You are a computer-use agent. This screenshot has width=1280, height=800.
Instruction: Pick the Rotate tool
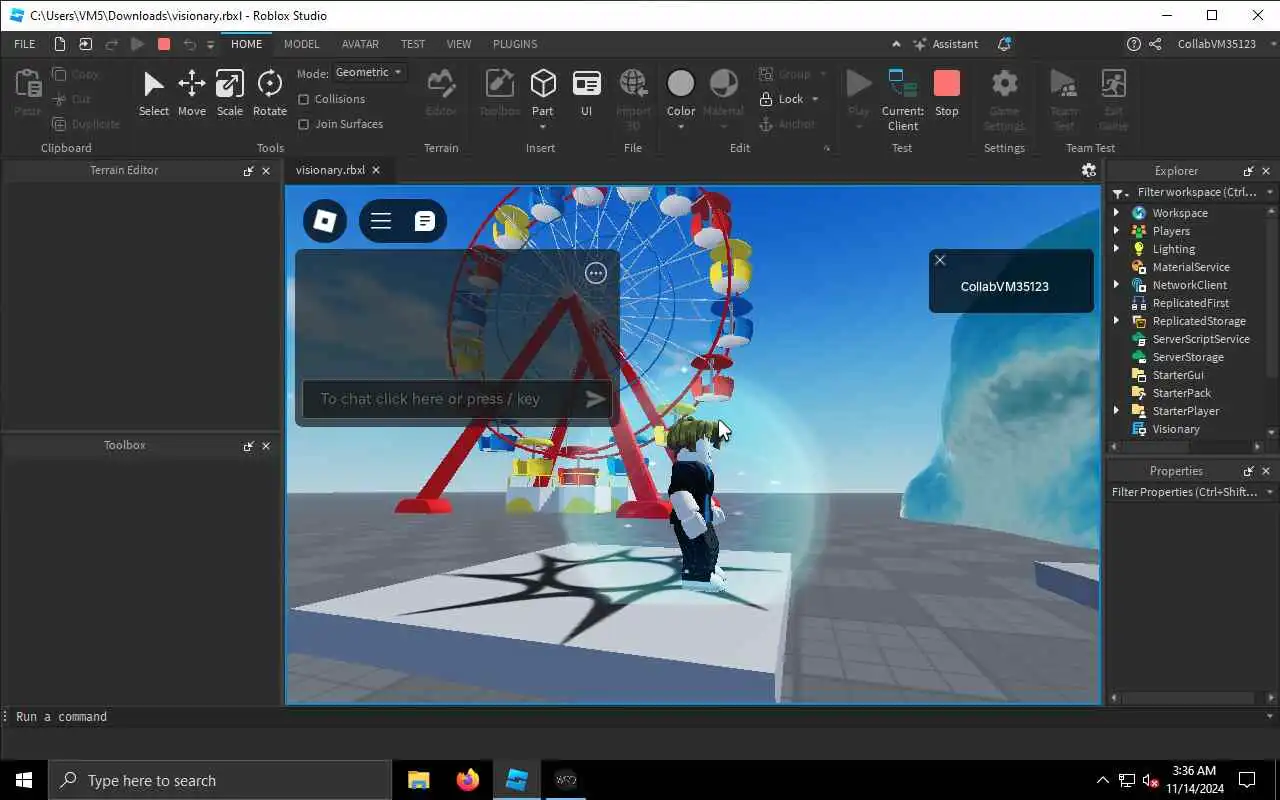tap(269, 93)
